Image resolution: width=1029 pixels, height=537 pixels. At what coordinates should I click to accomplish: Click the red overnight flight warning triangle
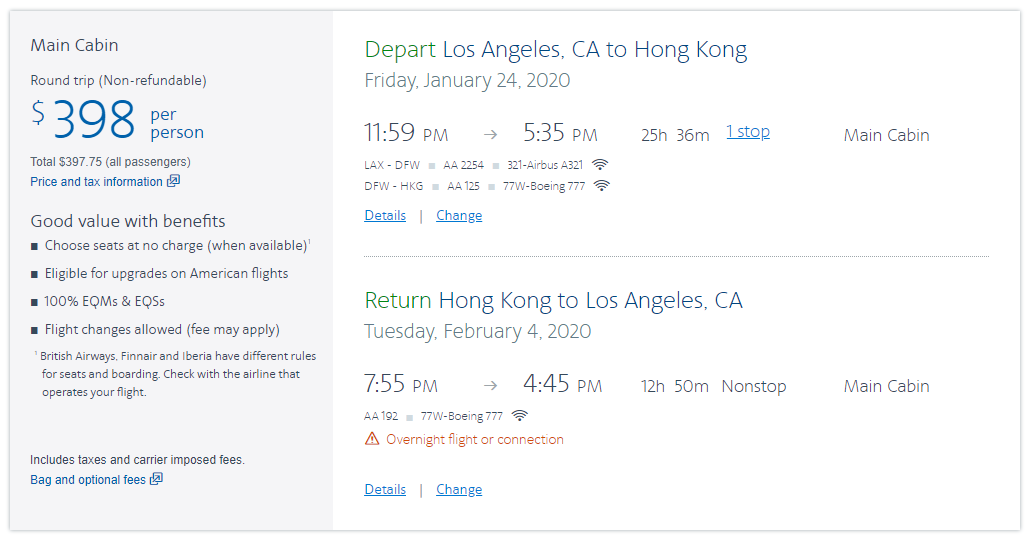(372, 439)
